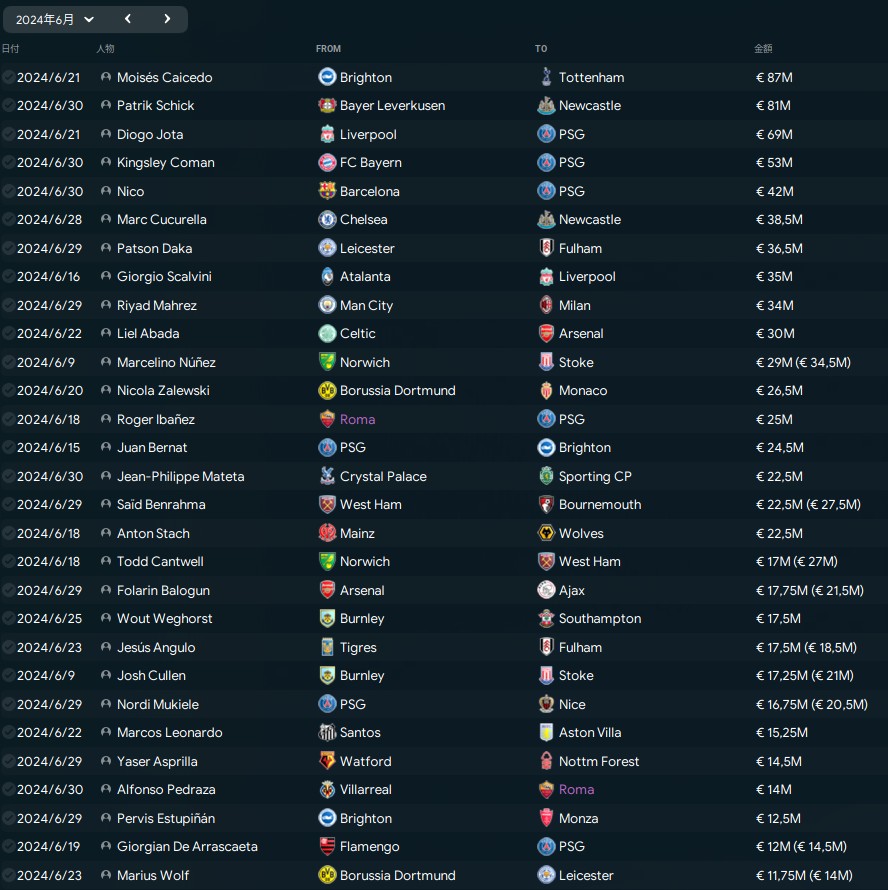Select the 2024/6/16 date cell
This screenshot has width=888, height=890.
tap(48, 276)
